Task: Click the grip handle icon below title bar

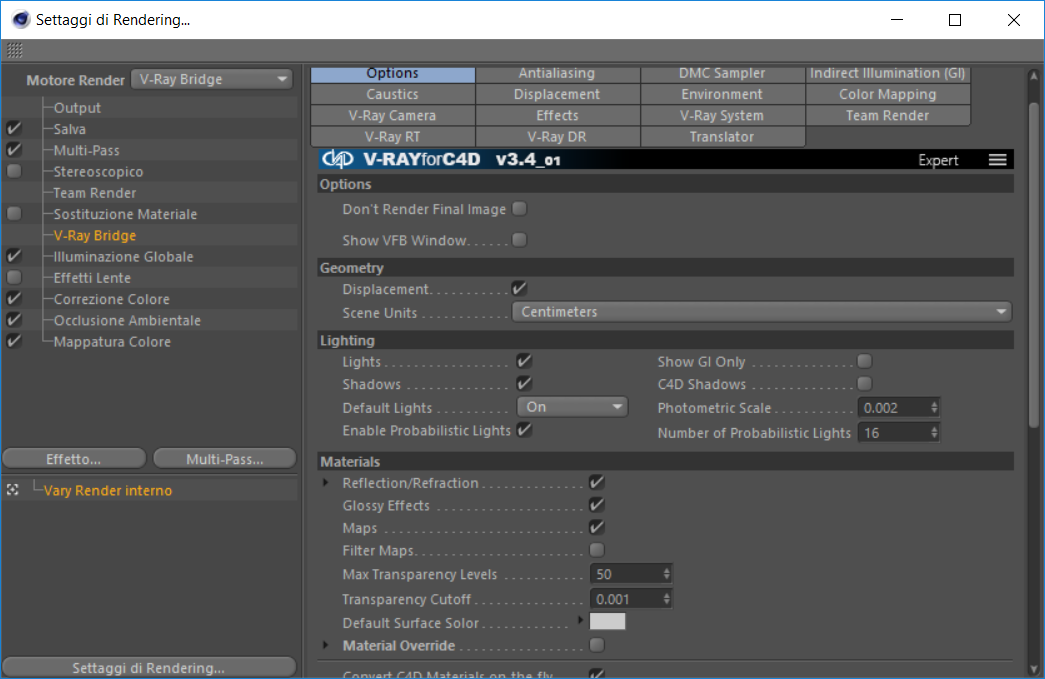Action: point(15,50)
